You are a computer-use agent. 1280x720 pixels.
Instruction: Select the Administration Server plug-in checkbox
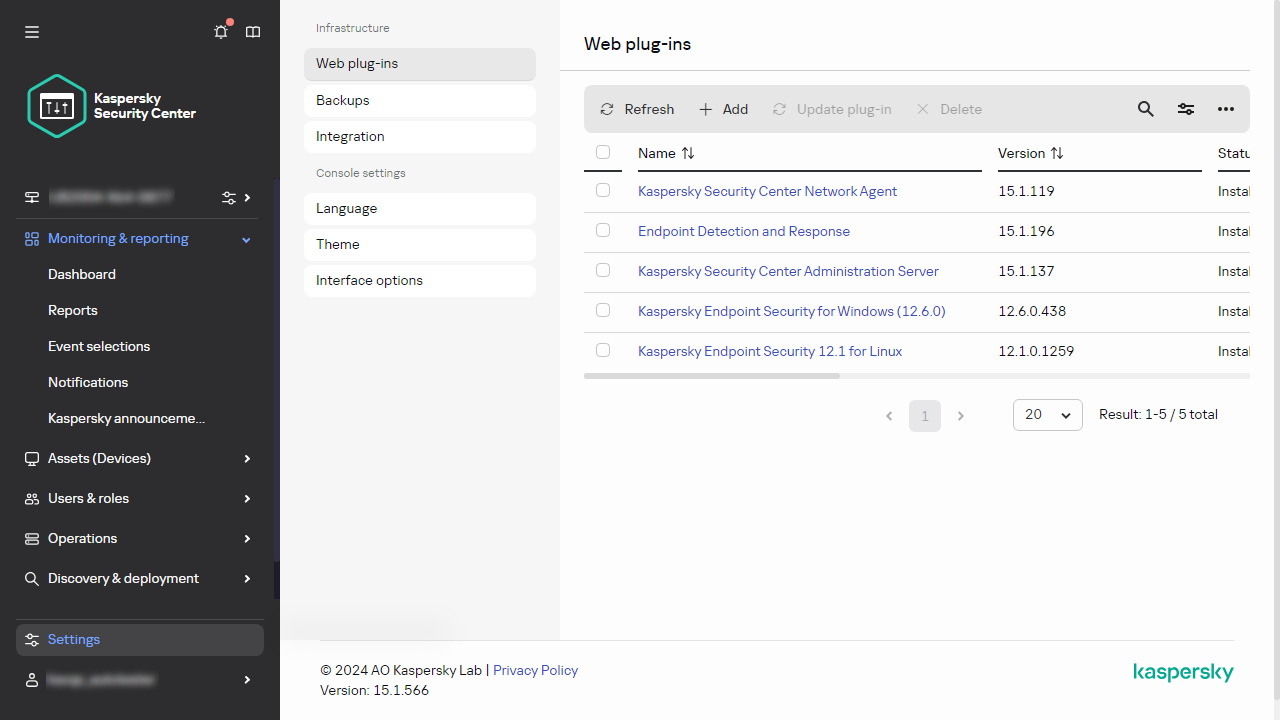click(x=603, y=270)
